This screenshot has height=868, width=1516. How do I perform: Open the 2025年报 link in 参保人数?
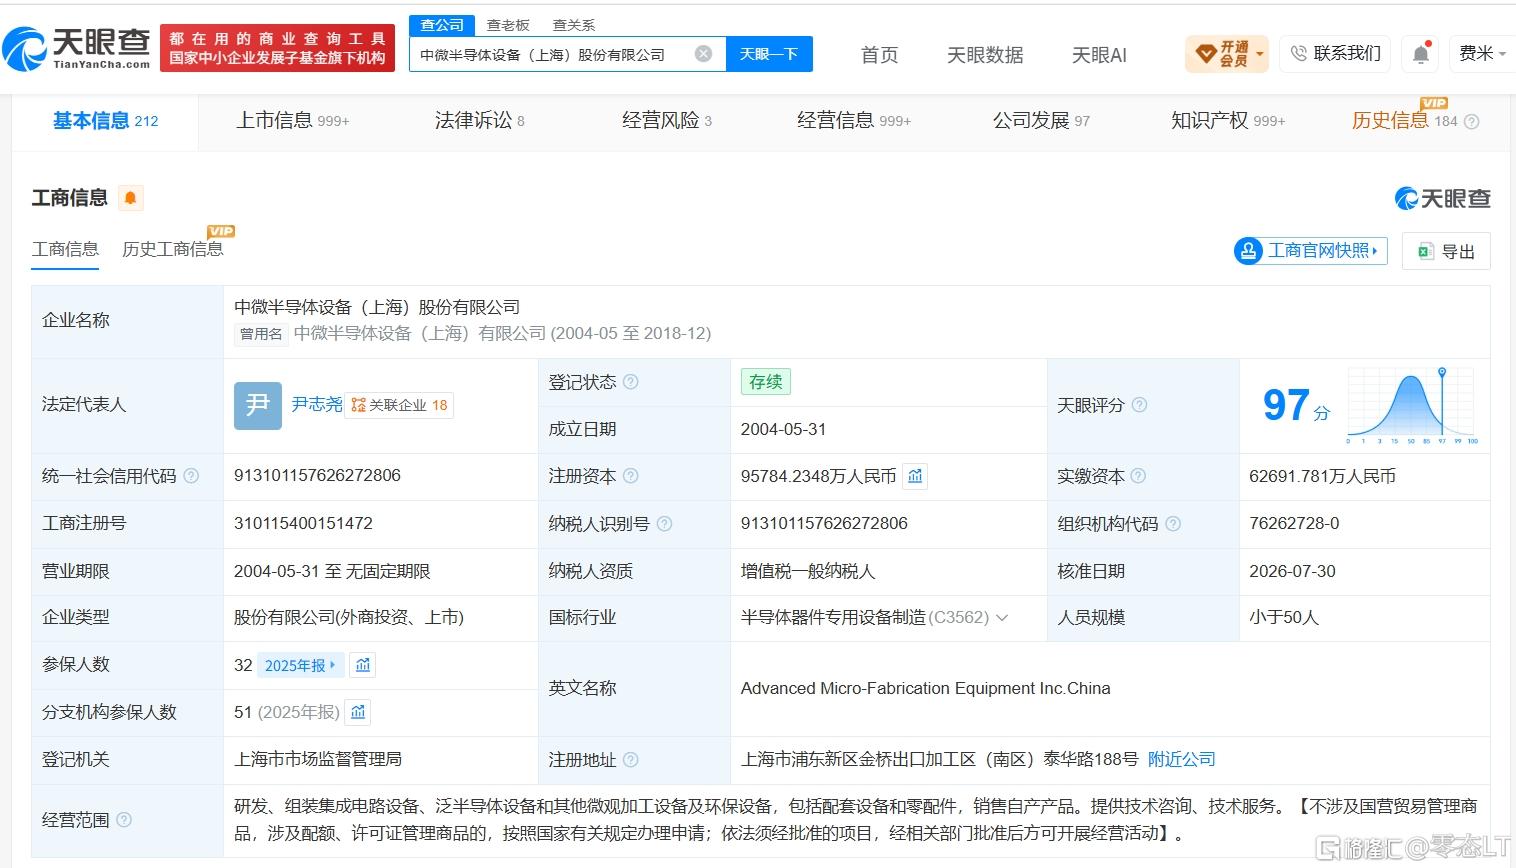click(301, 665)
